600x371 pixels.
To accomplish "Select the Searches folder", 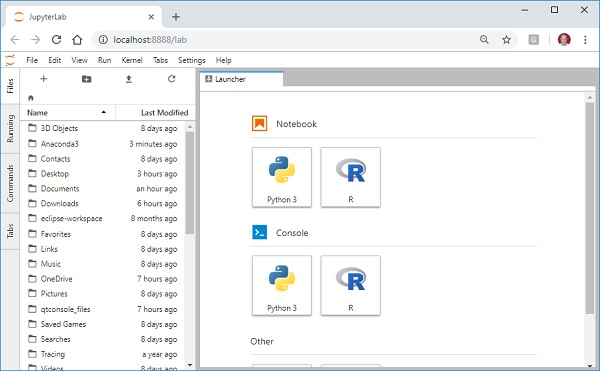I will pos(103,339).
